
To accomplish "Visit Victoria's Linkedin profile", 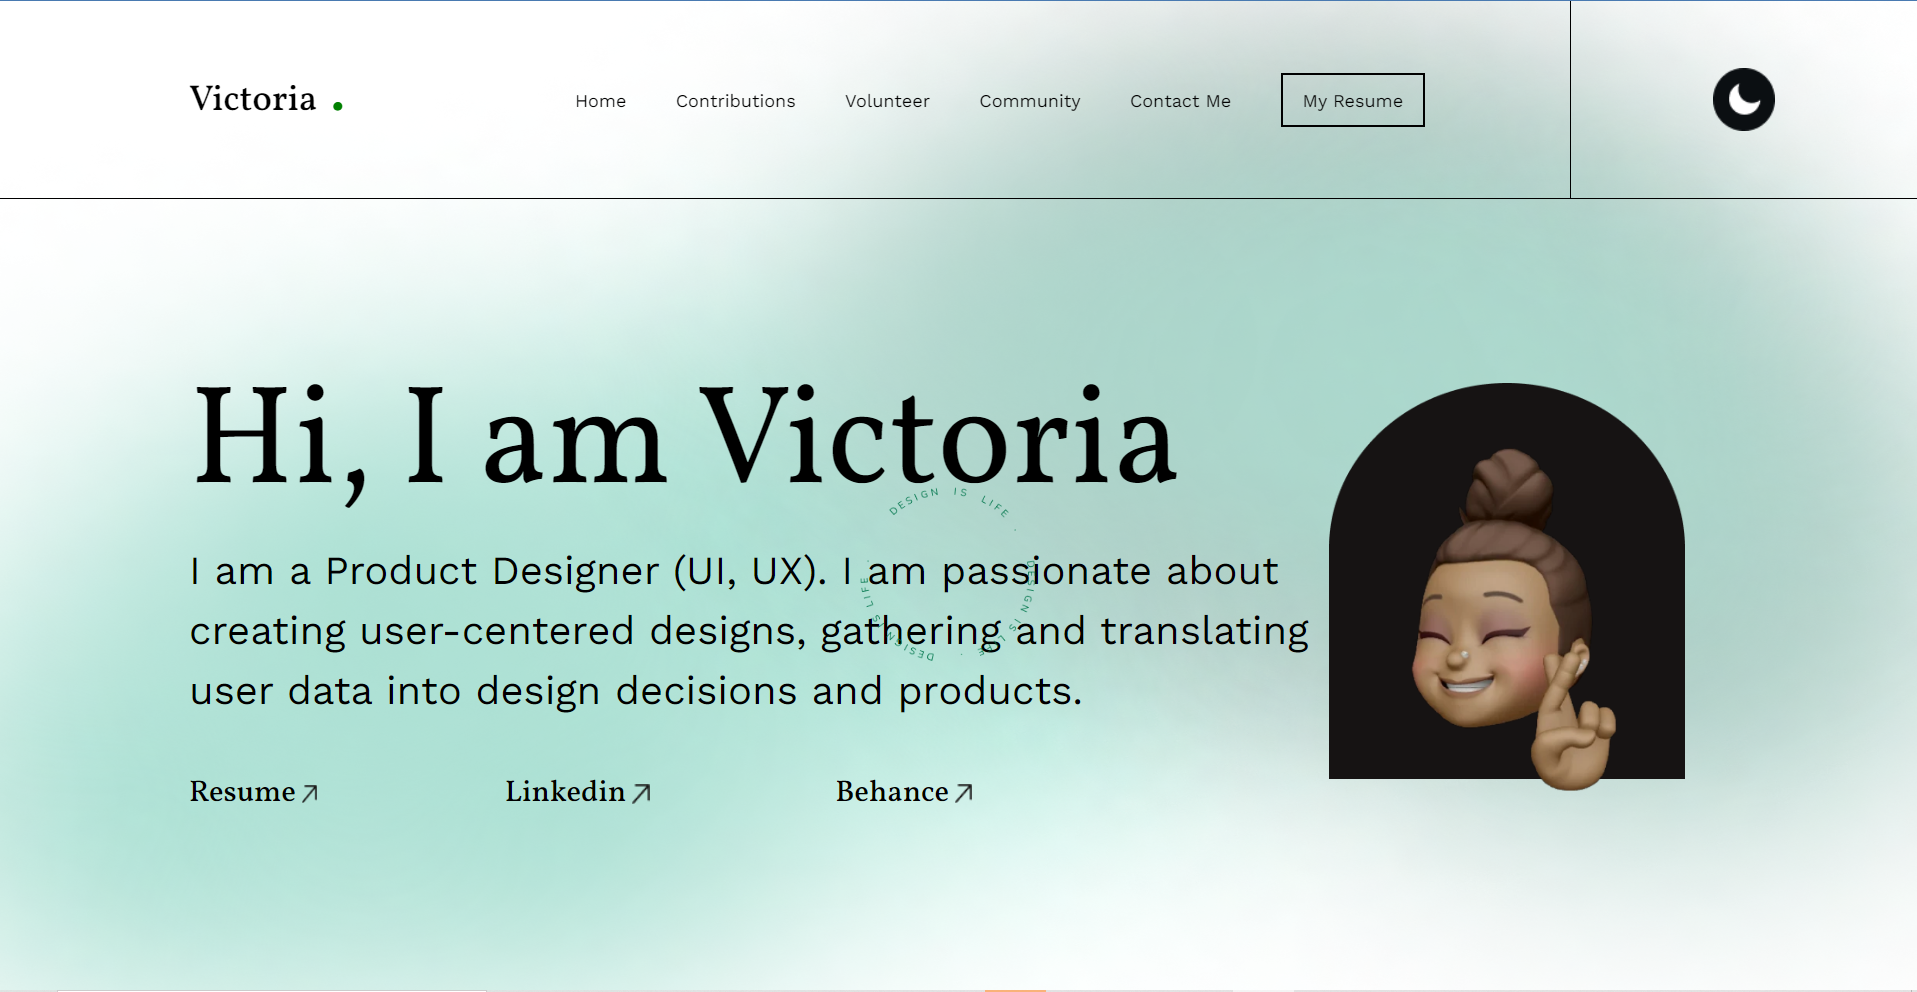I will (564, 791).
